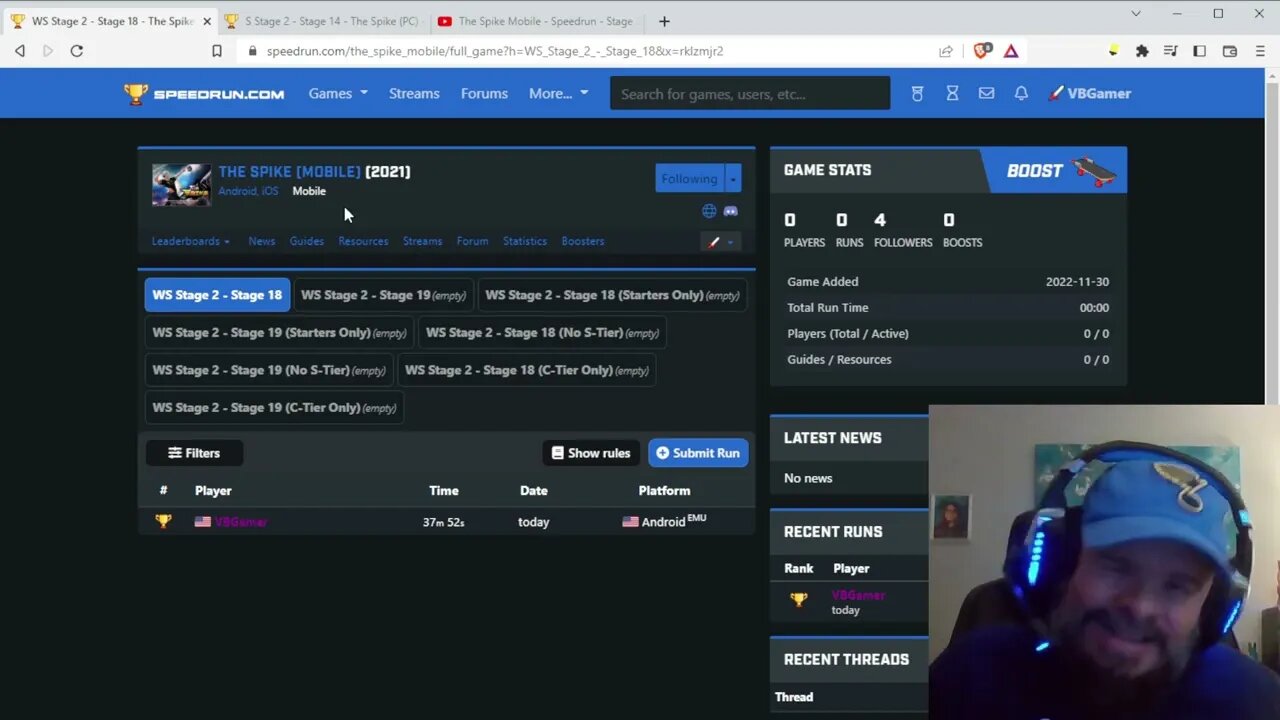This screenshot has height=720, width=1280.
Task: Open the mail messages icon
Action: pos(986,93)
